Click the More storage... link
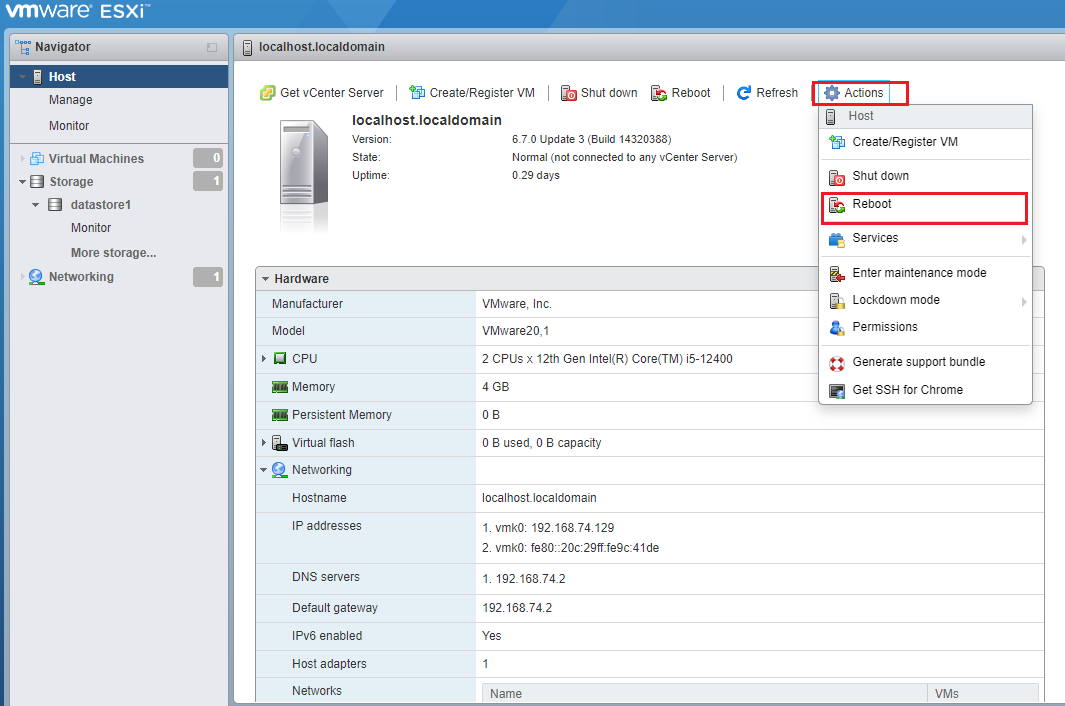1065x706 pixels. (x=113, y=253)
